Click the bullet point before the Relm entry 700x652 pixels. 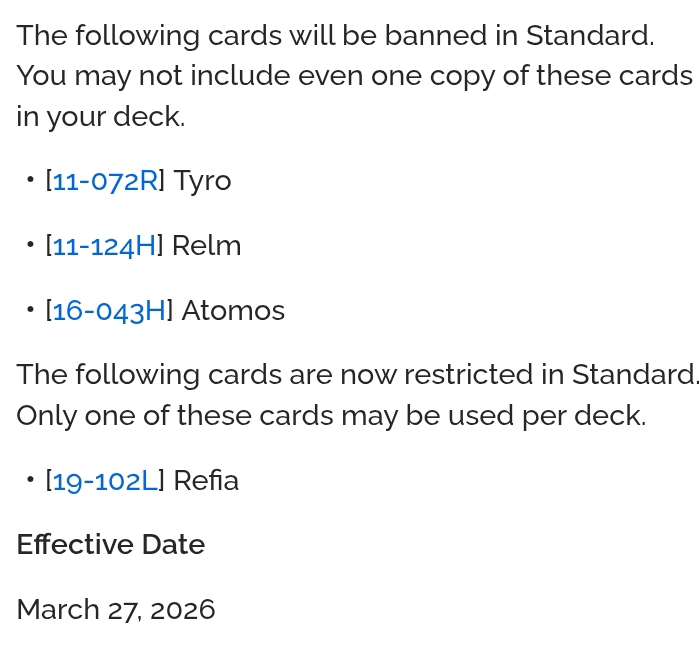point(31,246)
